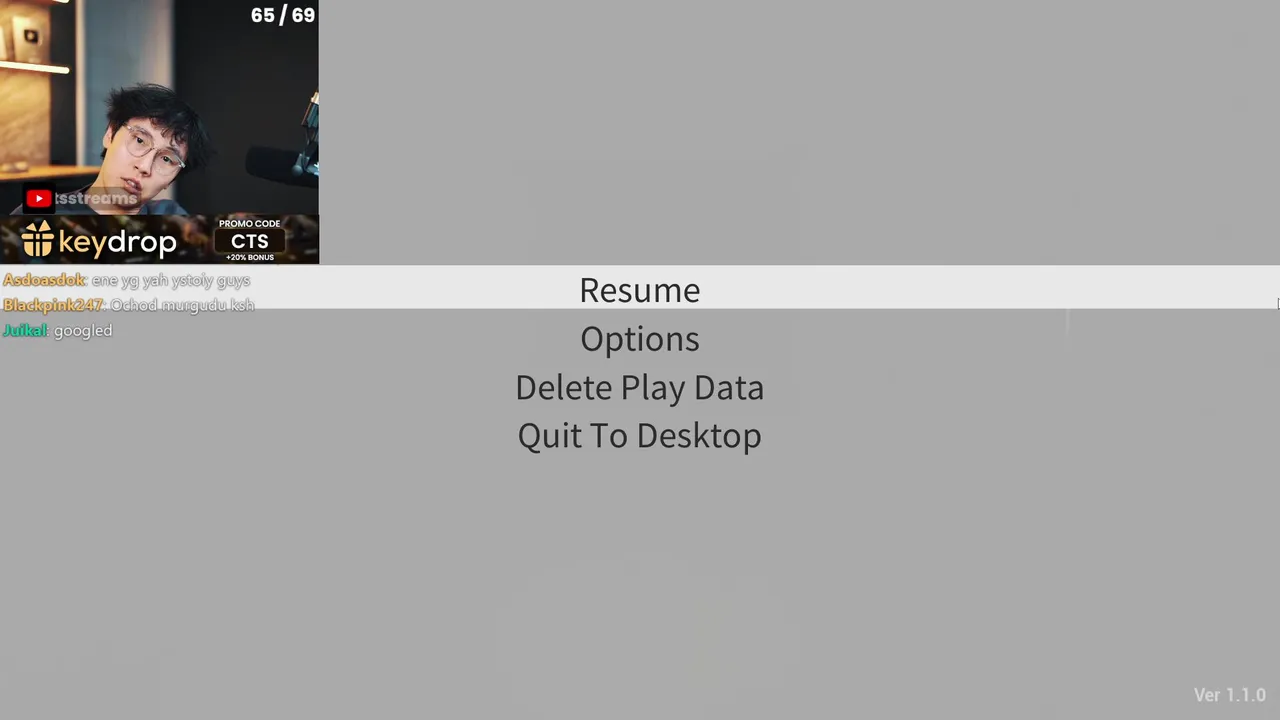Viewport: 1280px width, 720px height.
Task: Click the "Ochod murgudu ksh" chat message
Action: tap(182, 305)
